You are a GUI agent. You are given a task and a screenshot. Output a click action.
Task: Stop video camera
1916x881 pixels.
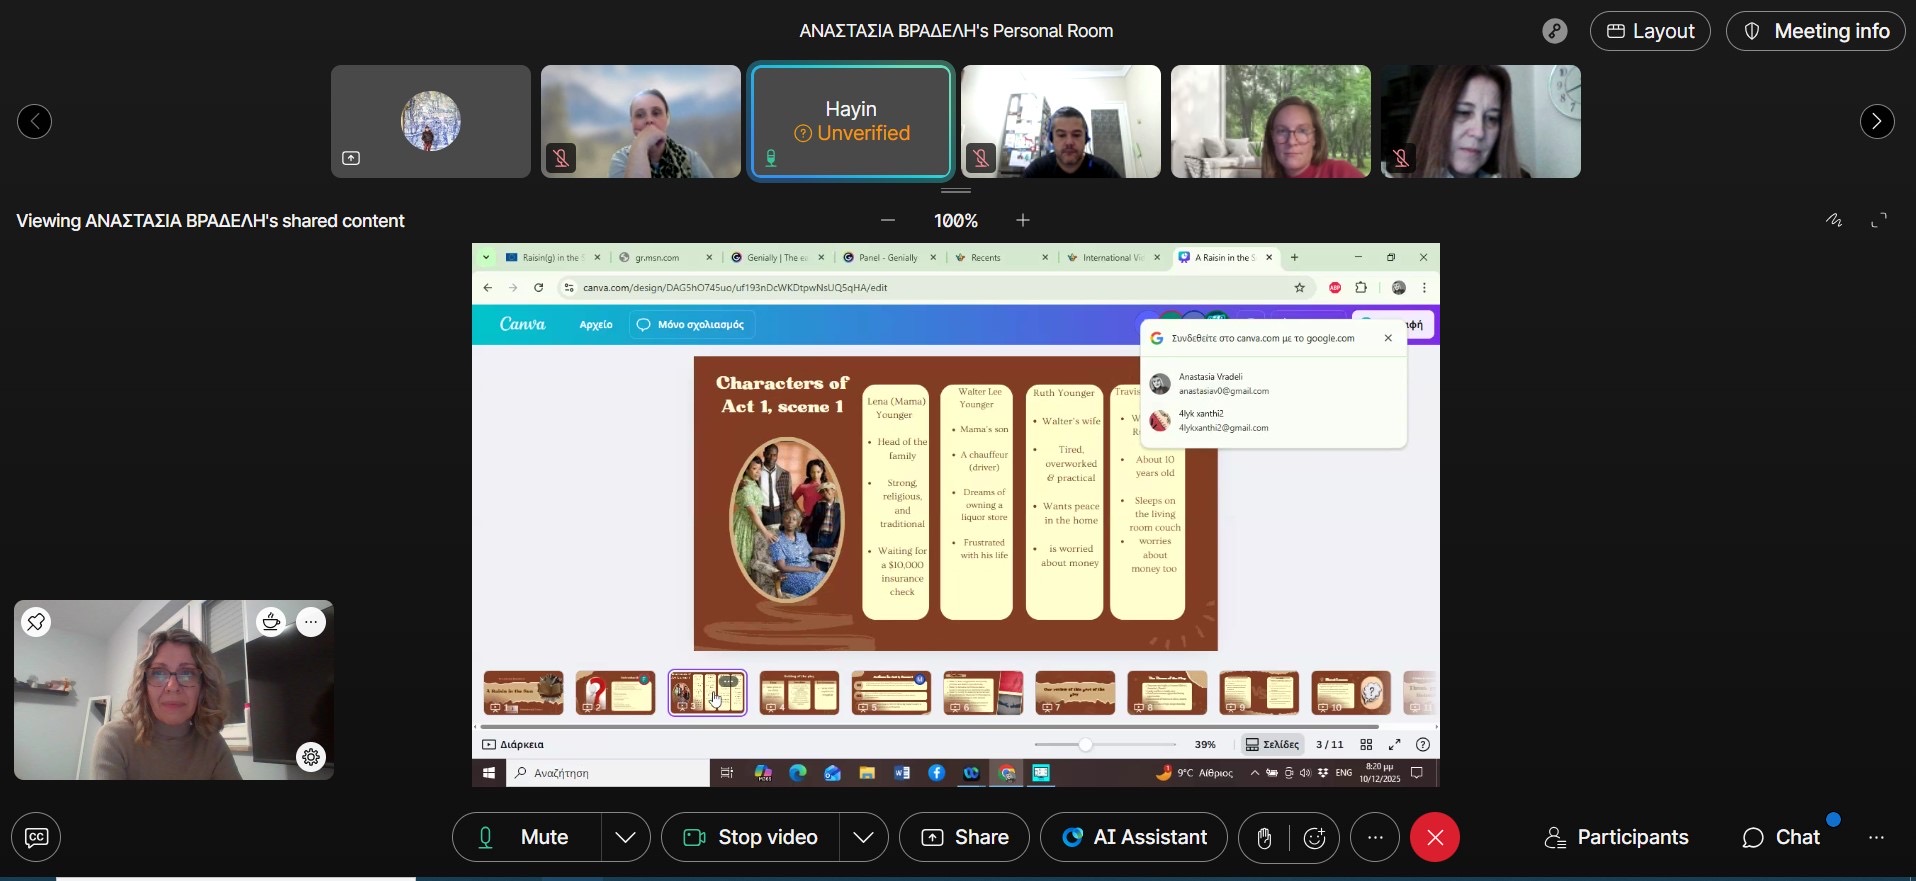(750, 837)
